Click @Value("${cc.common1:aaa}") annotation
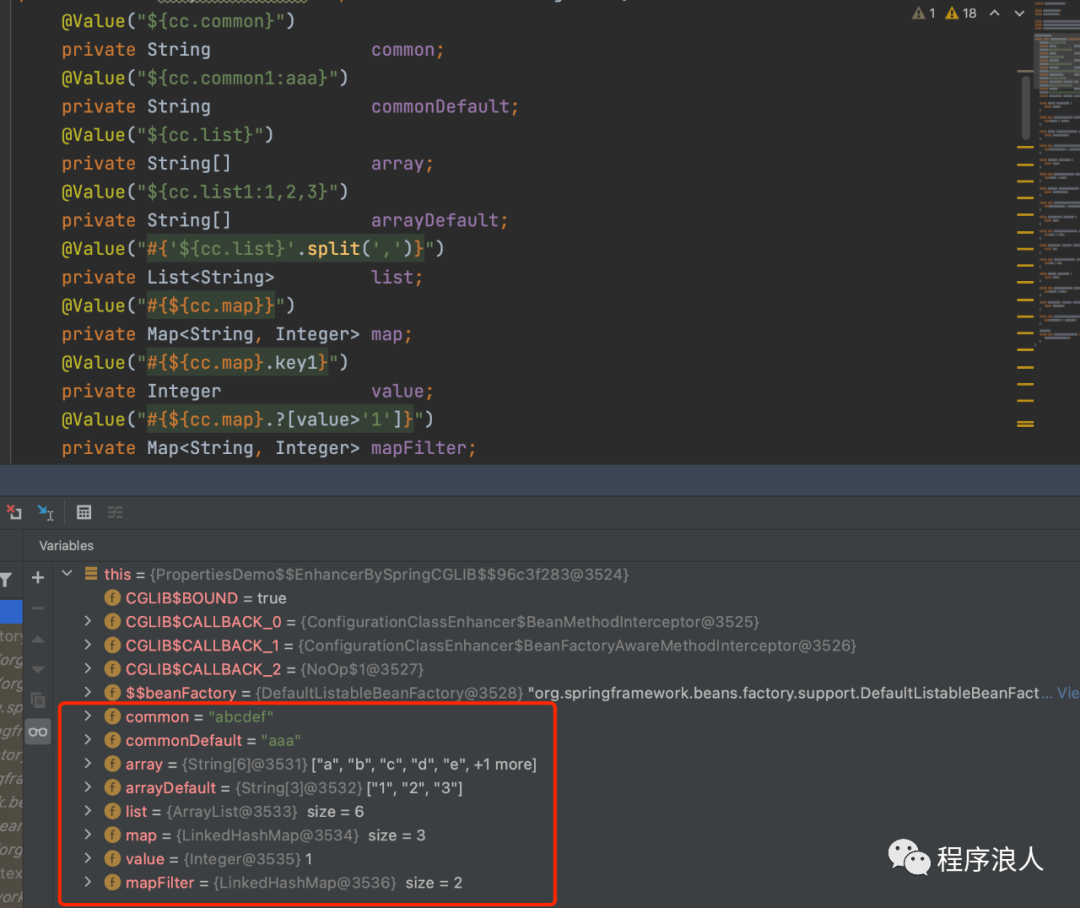The width and height of the screenshot is (1080, 908). coord(205,78)
